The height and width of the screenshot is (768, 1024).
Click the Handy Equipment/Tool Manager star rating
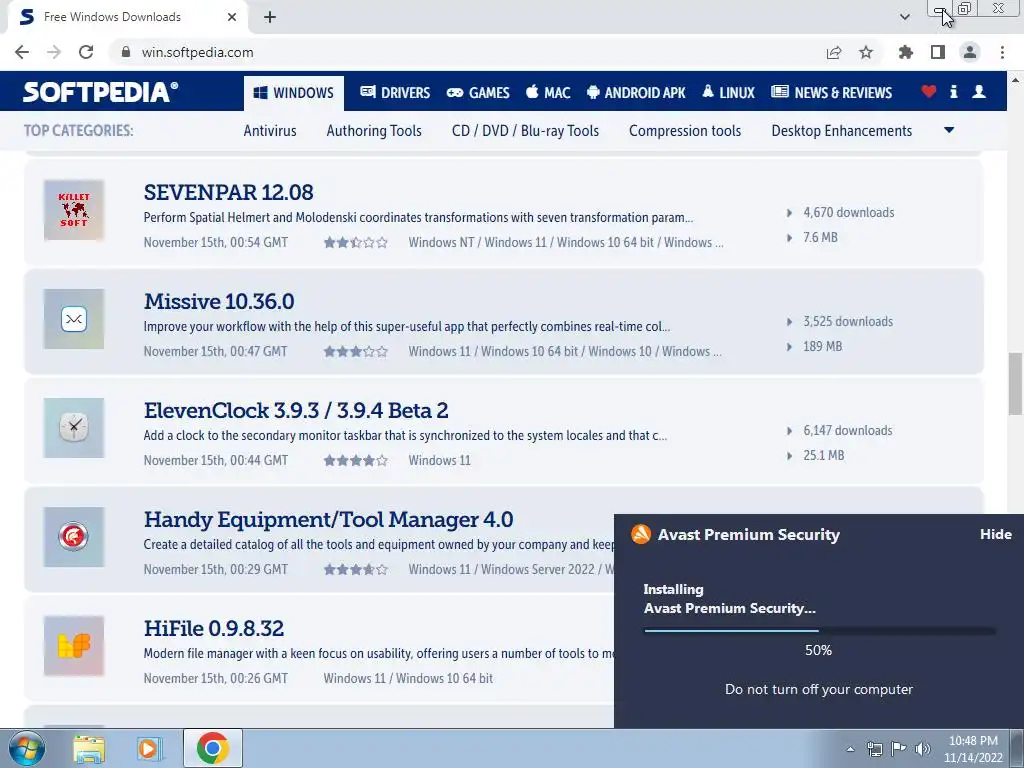pos(356,569)
